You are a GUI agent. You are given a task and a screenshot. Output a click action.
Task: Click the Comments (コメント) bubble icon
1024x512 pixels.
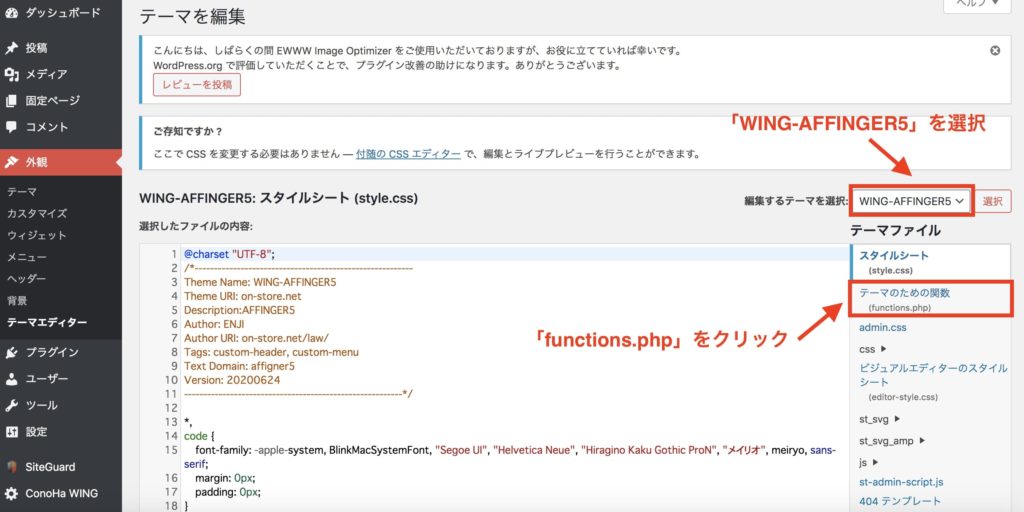pyautogui.click(x=11, y=127)
